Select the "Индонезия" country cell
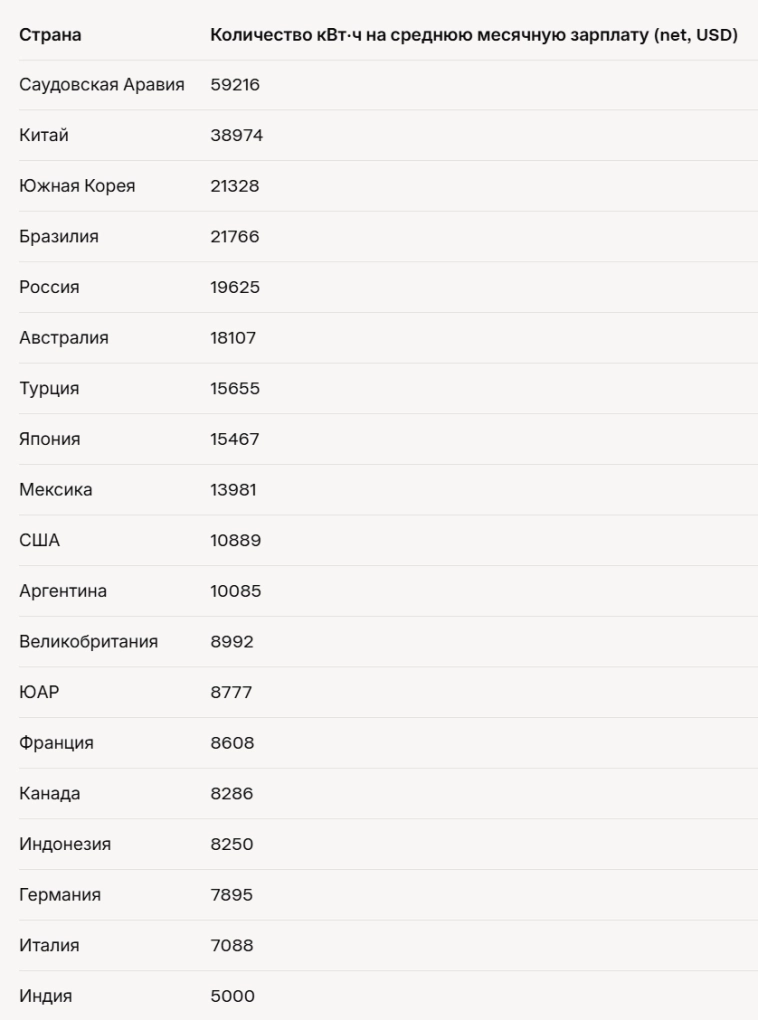Image resolution: width=758 pixels, height=1020 pixels. [65, 844]
